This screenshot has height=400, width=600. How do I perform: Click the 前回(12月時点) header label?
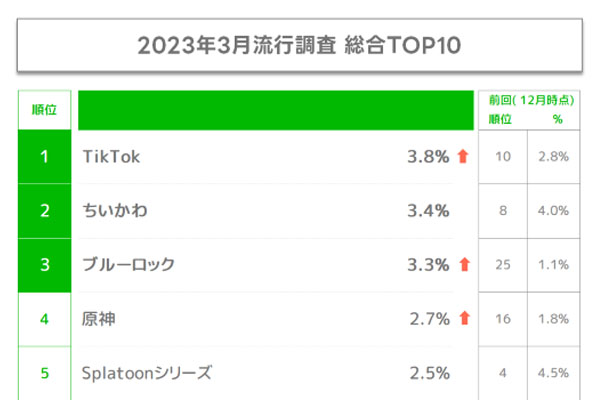(529, 101)
